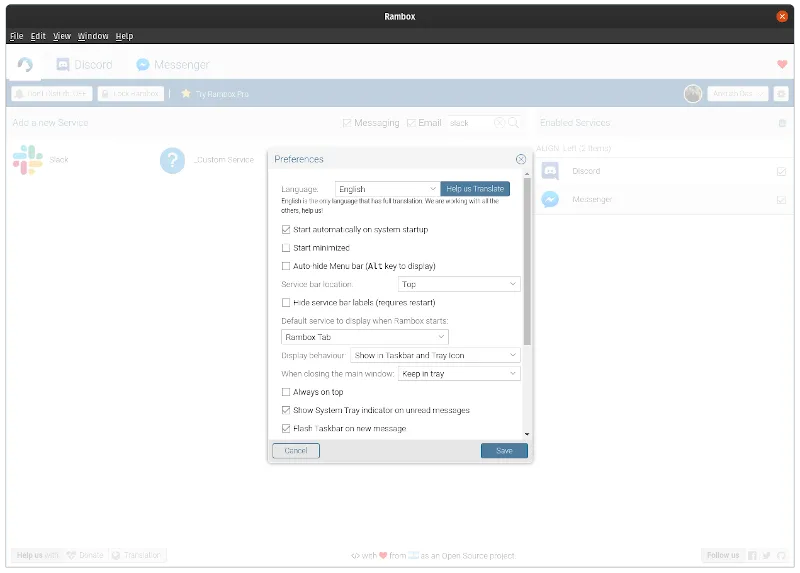Click the Discord icon in Enabled Services
Screen dimensions: 800x573
(550, 171)
